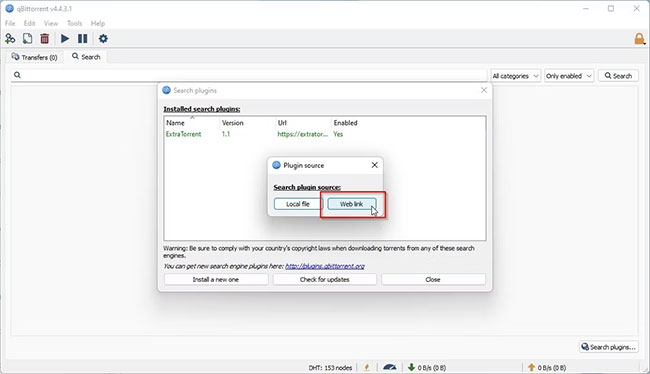650x374 pixels.
Task: Click the download speed 0 B/s (0 B) text
Action: coord(432,368)
